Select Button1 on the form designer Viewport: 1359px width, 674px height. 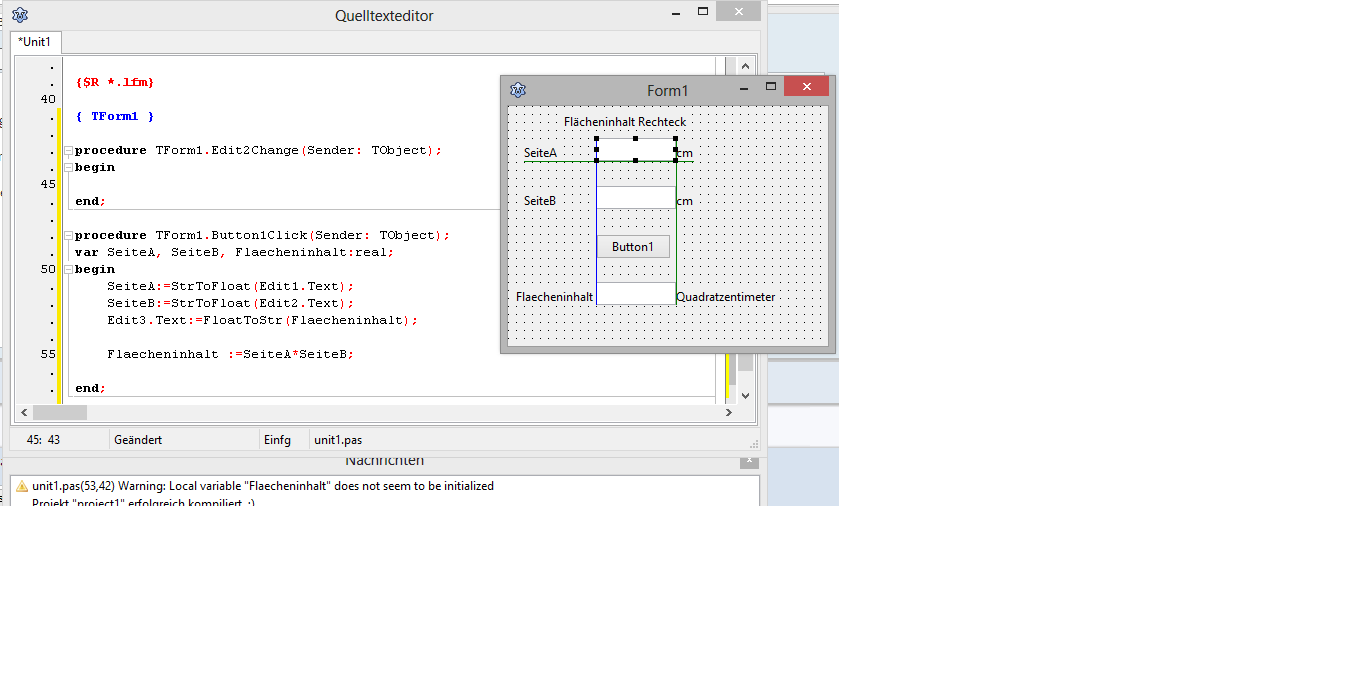[x=633, y=247]
